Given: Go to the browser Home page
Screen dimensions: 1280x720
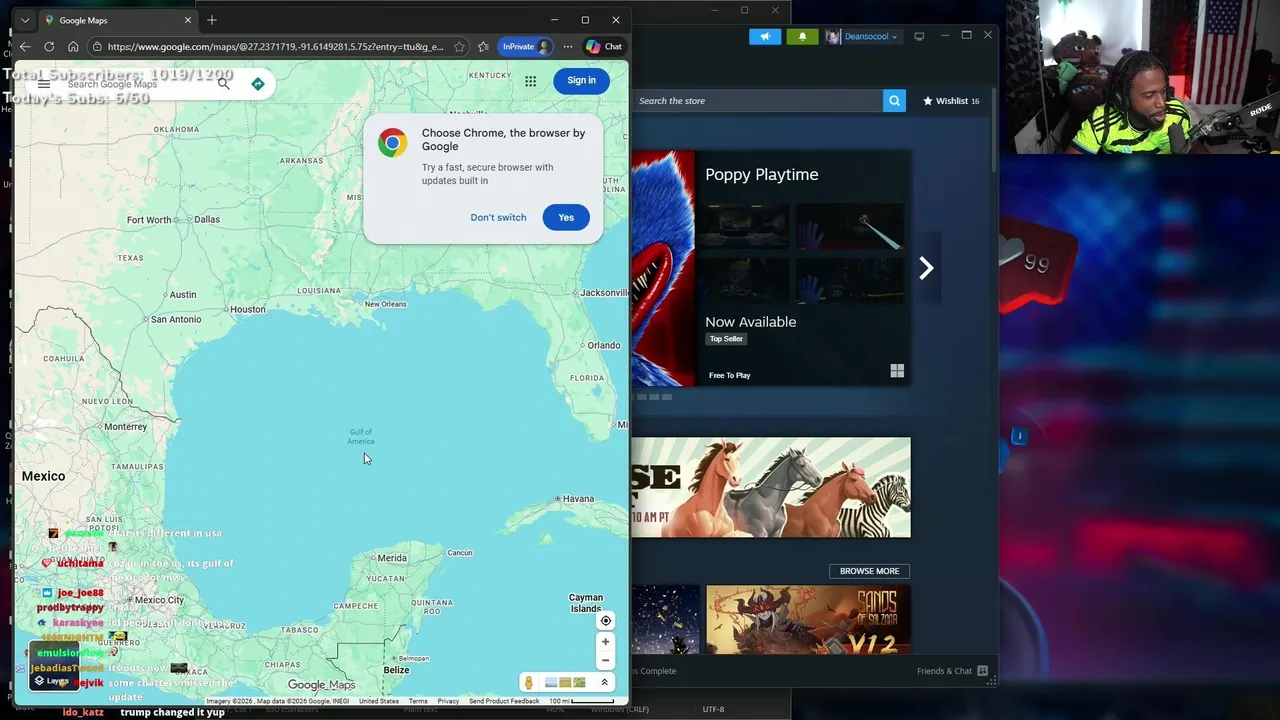Looking at the screenshot, I should pyautogui.click(x=73, y=46).
